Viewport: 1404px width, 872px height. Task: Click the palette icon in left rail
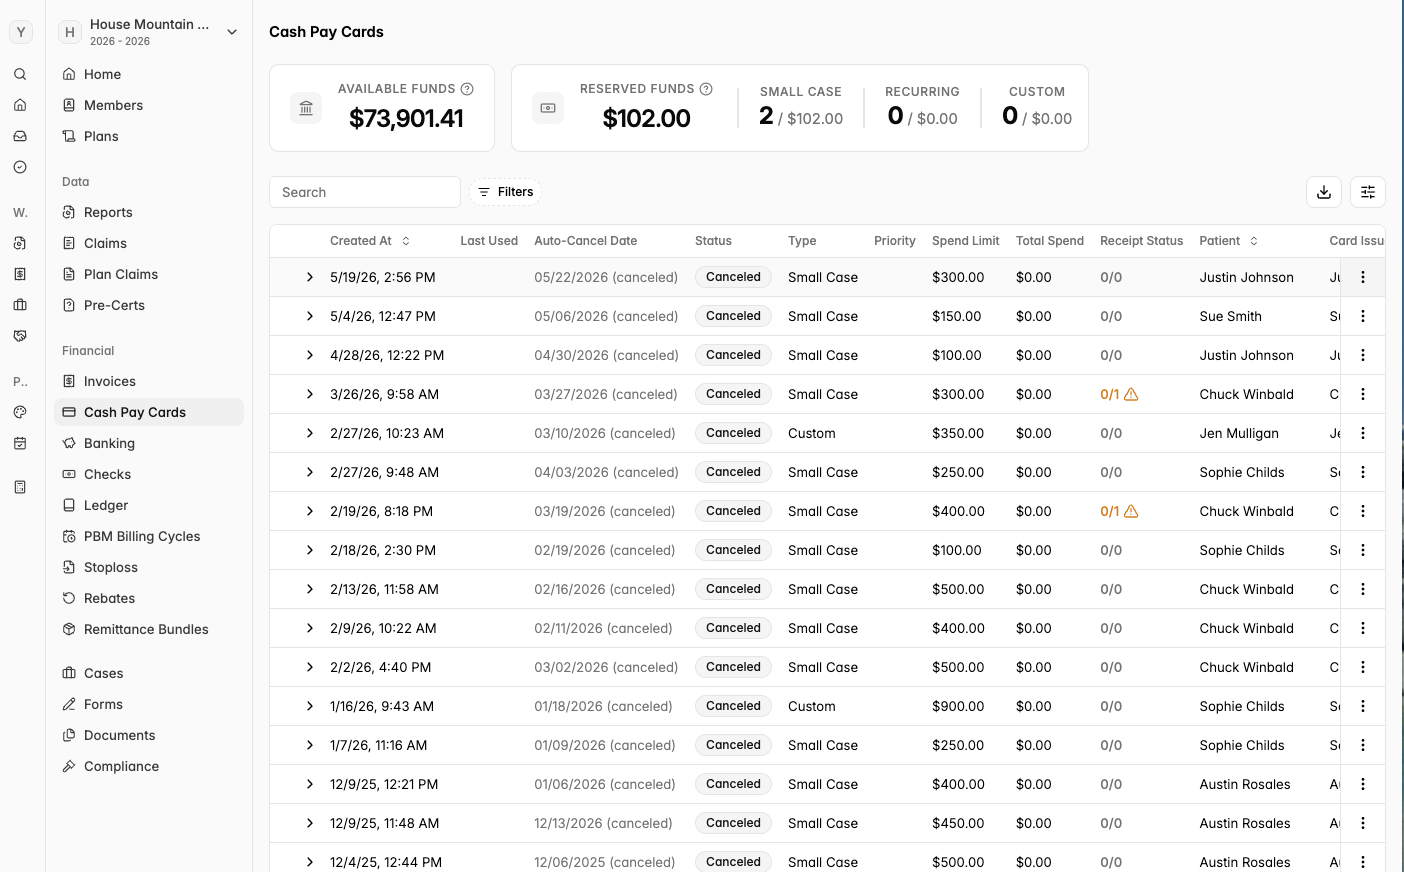(20, 412)
